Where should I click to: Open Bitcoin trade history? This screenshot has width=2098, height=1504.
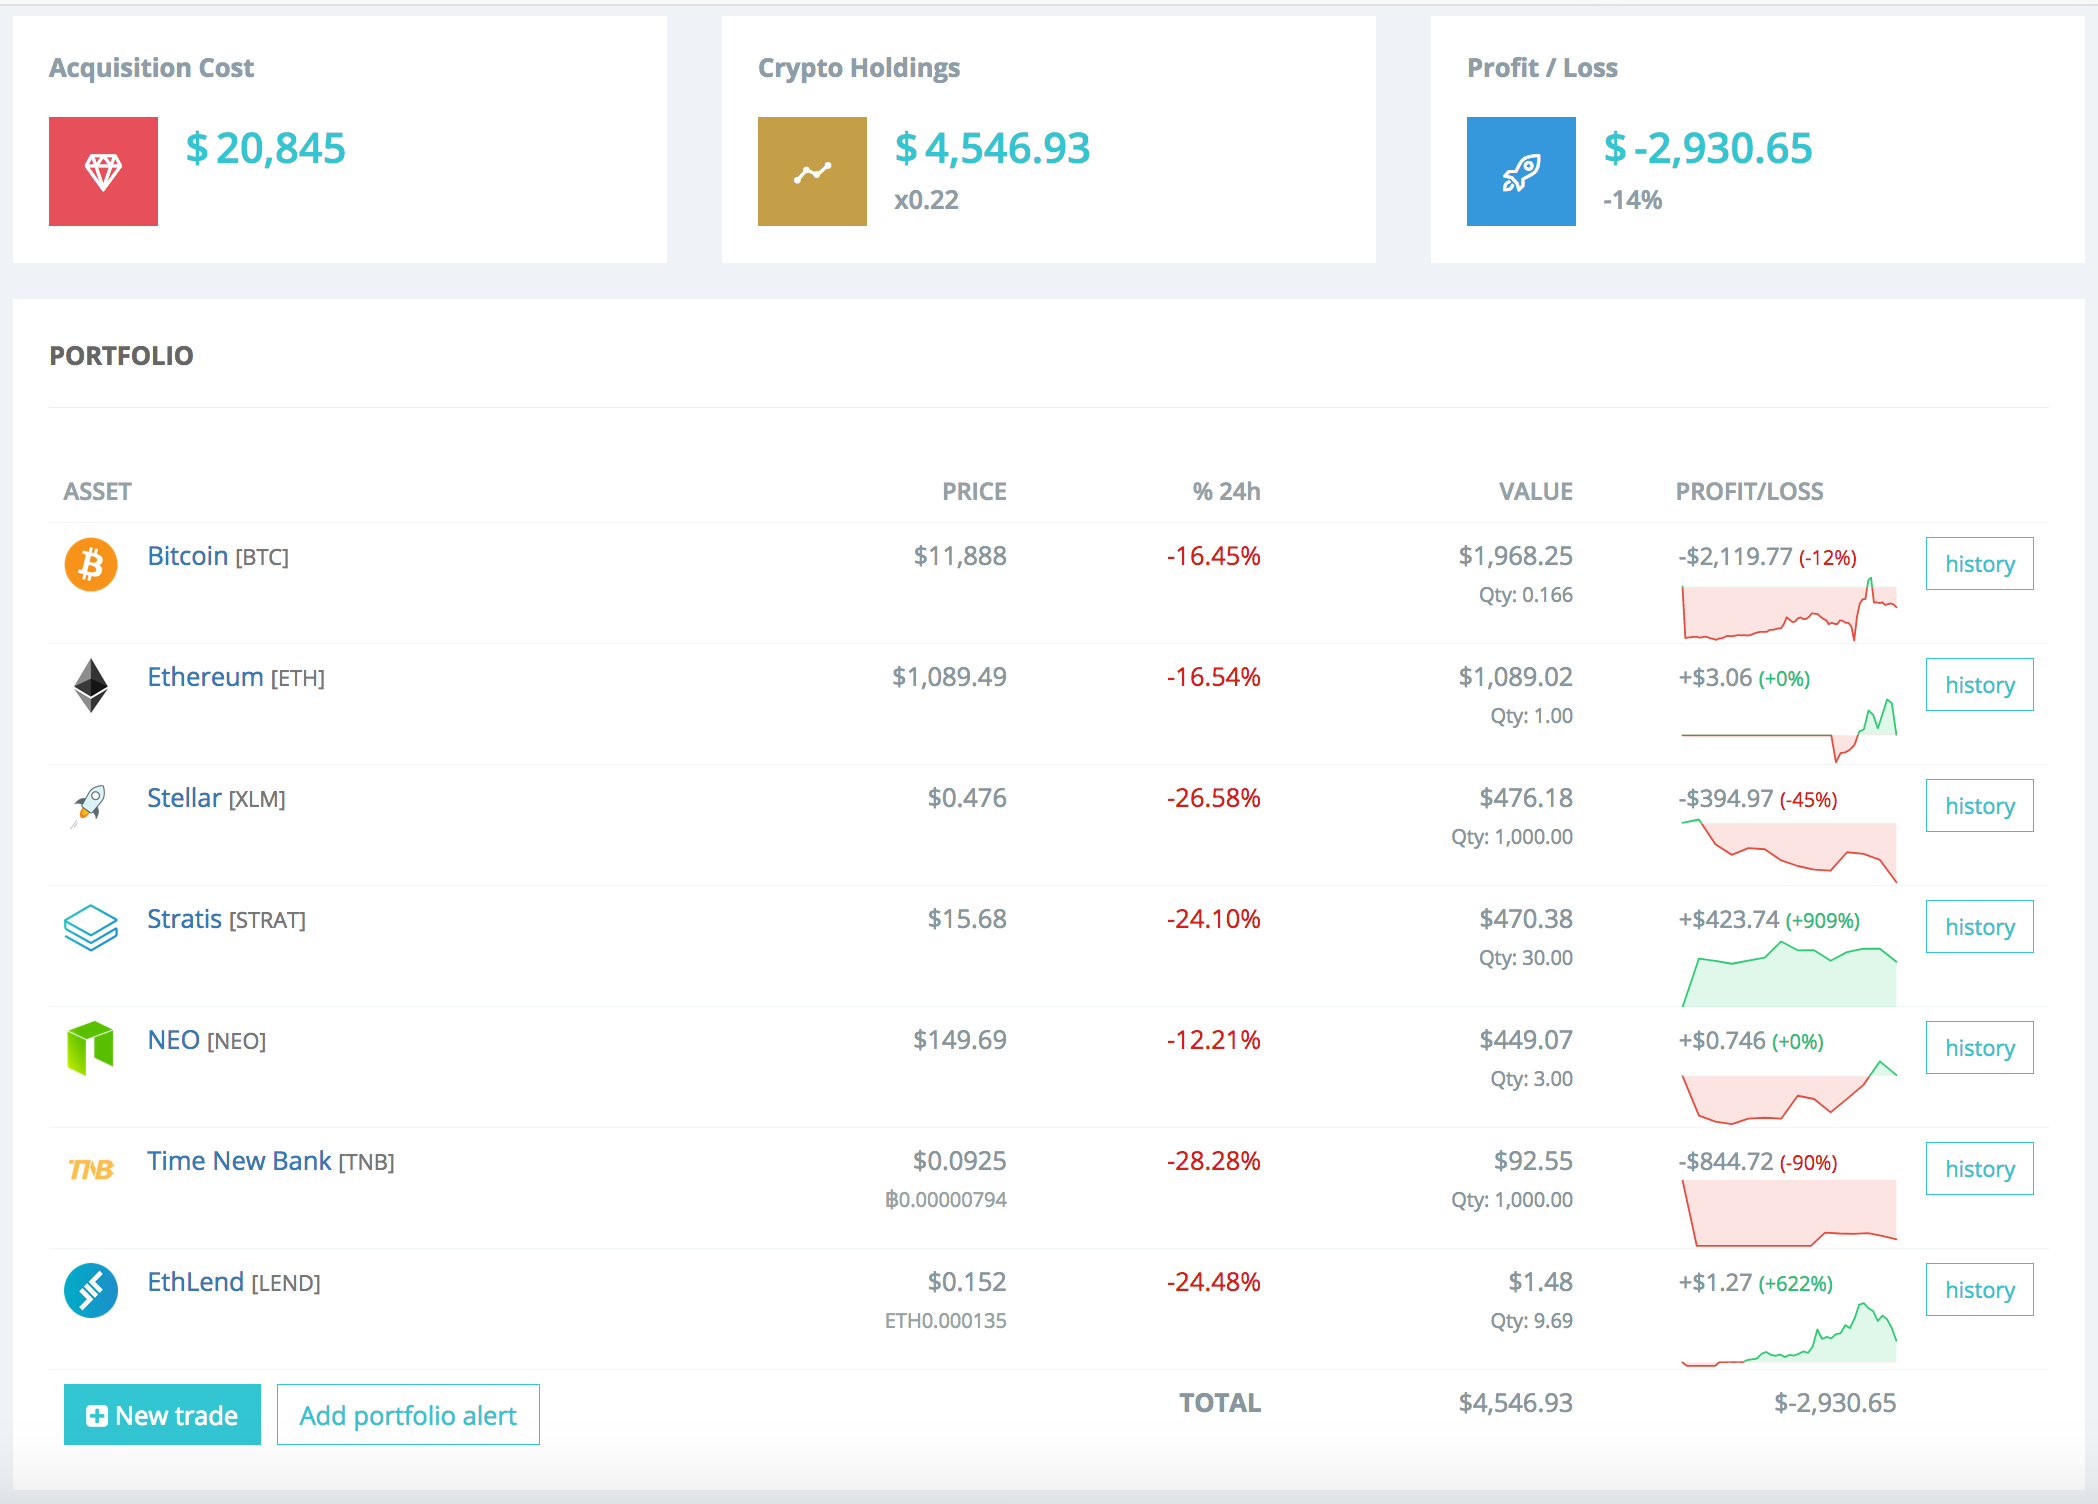coord(1979,564)
